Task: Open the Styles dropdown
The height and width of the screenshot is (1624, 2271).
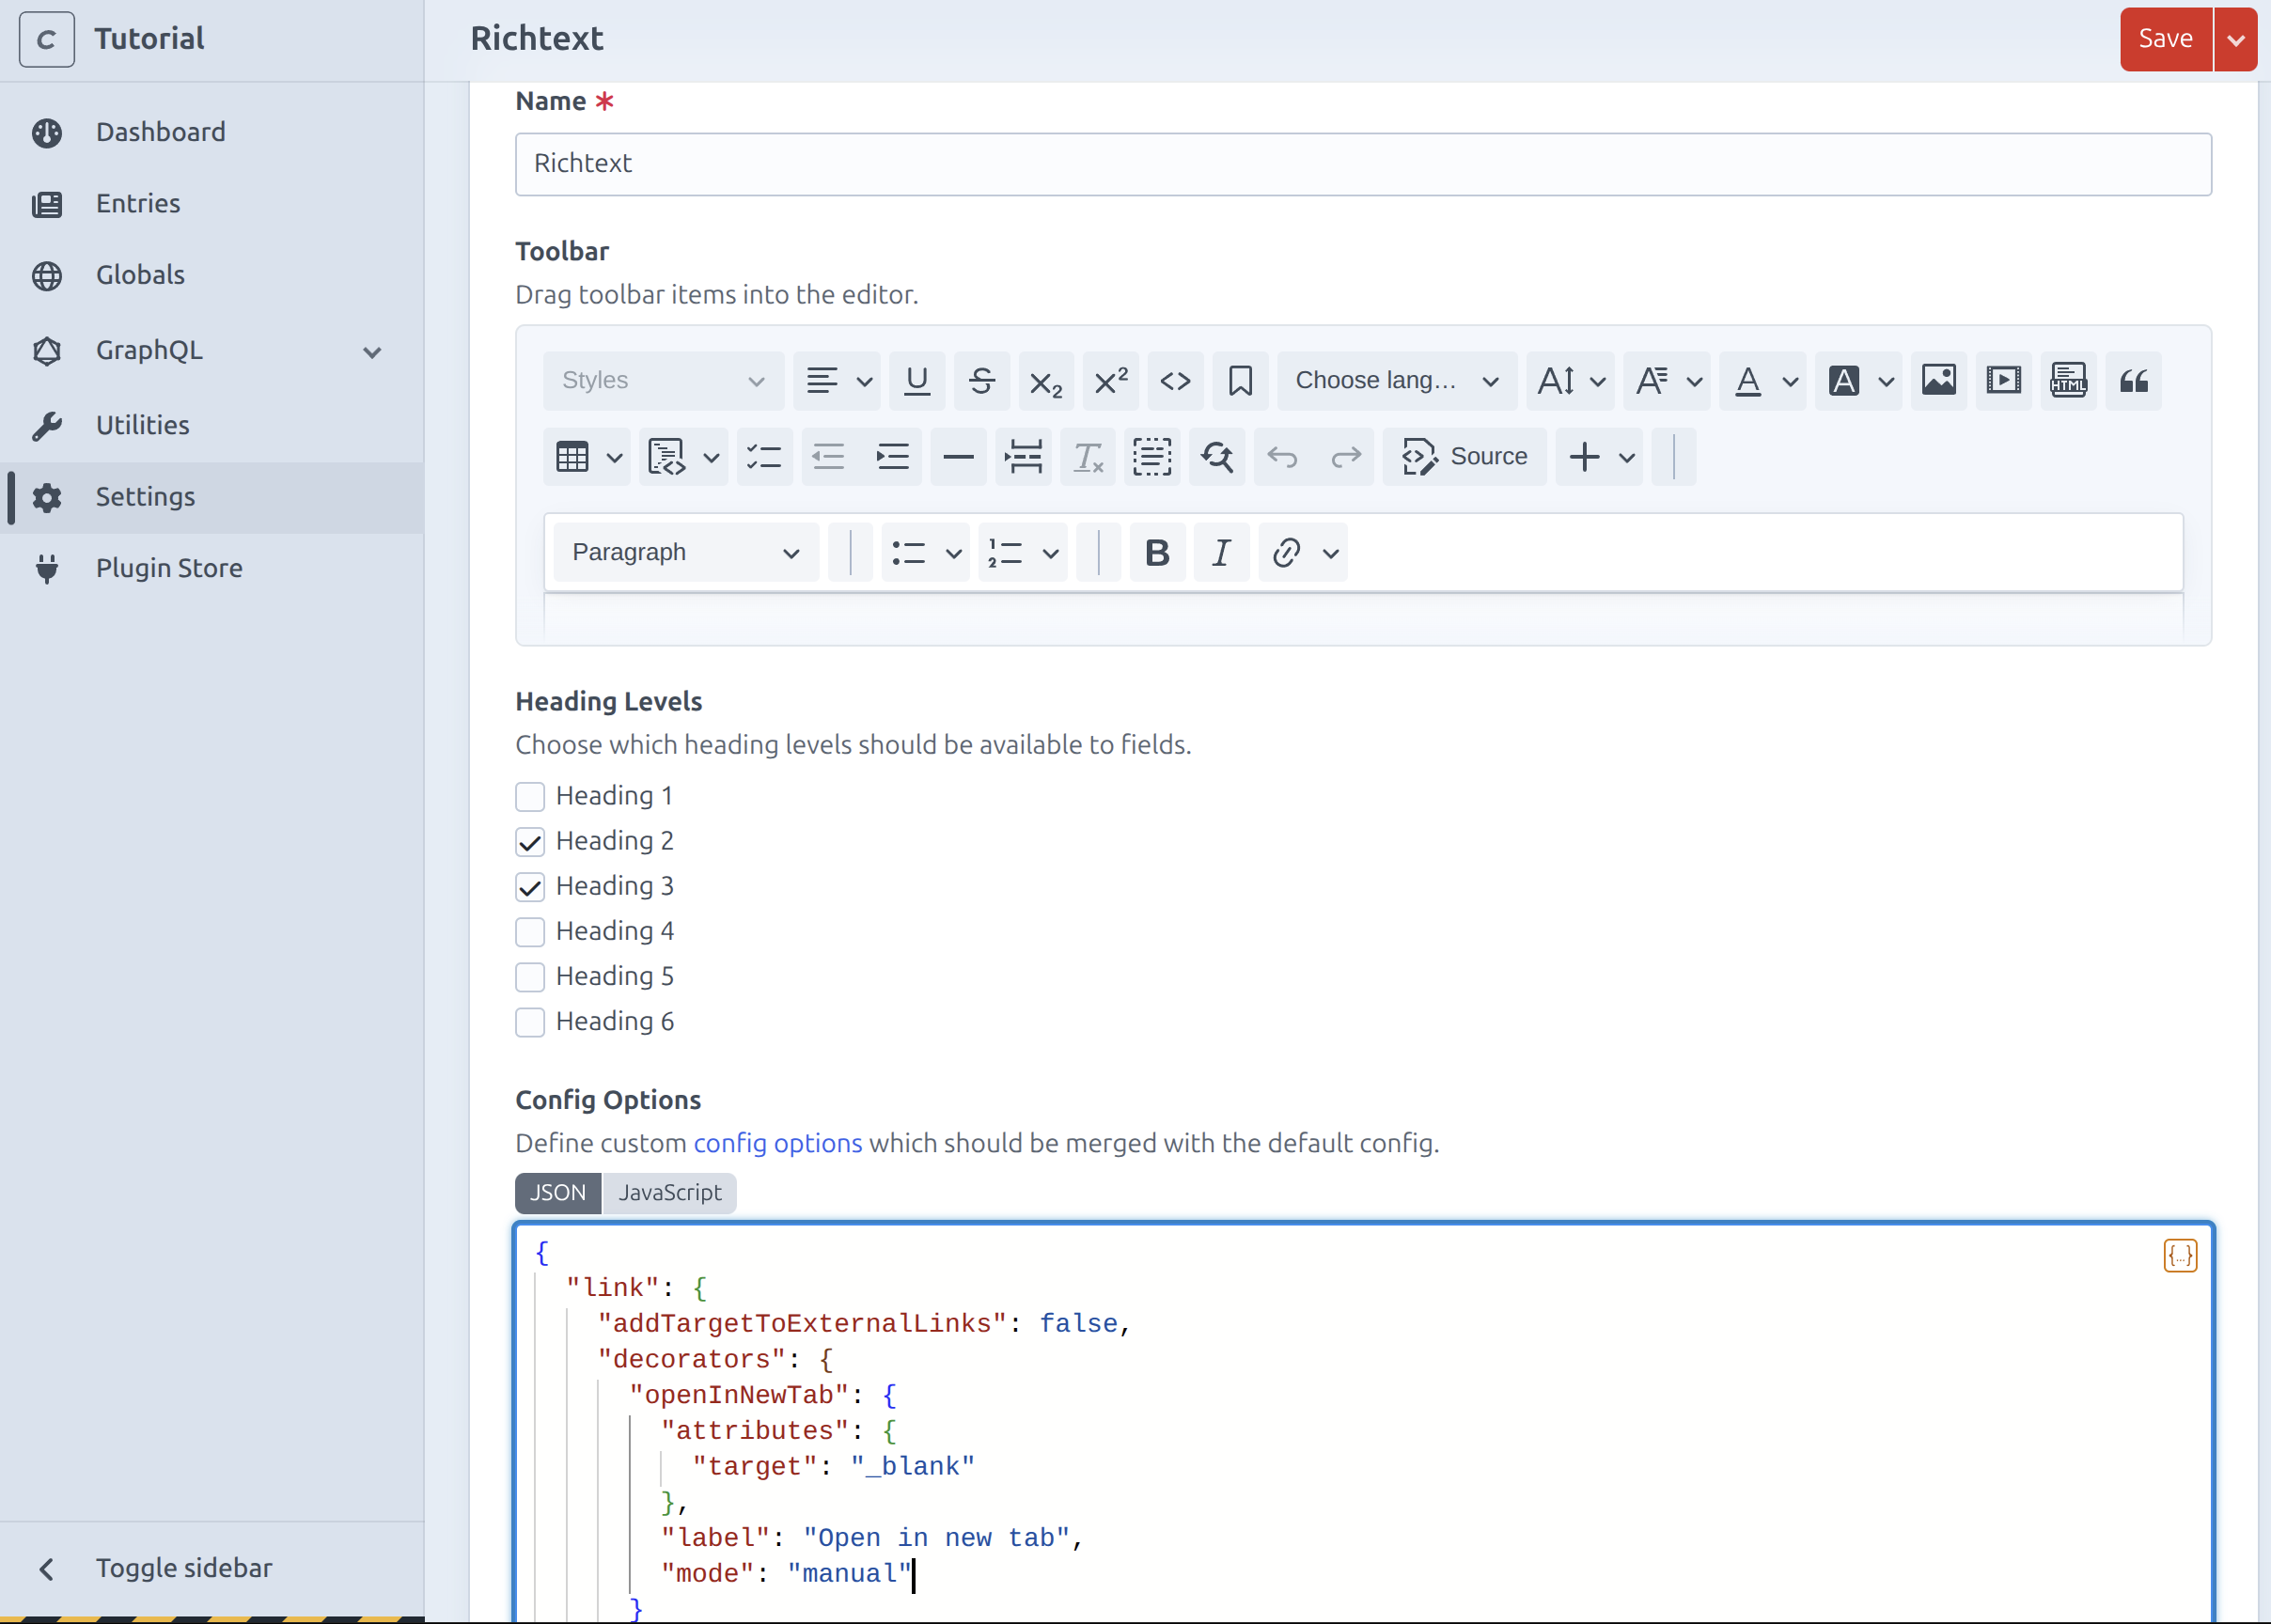Action: click(663, 381)
